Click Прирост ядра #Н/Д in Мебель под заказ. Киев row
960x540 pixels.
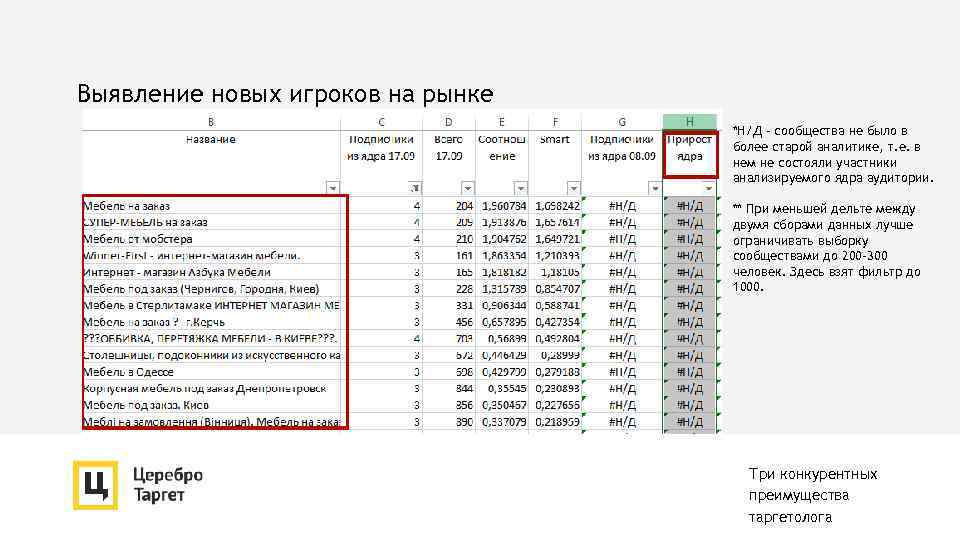(x=689, y=405)
